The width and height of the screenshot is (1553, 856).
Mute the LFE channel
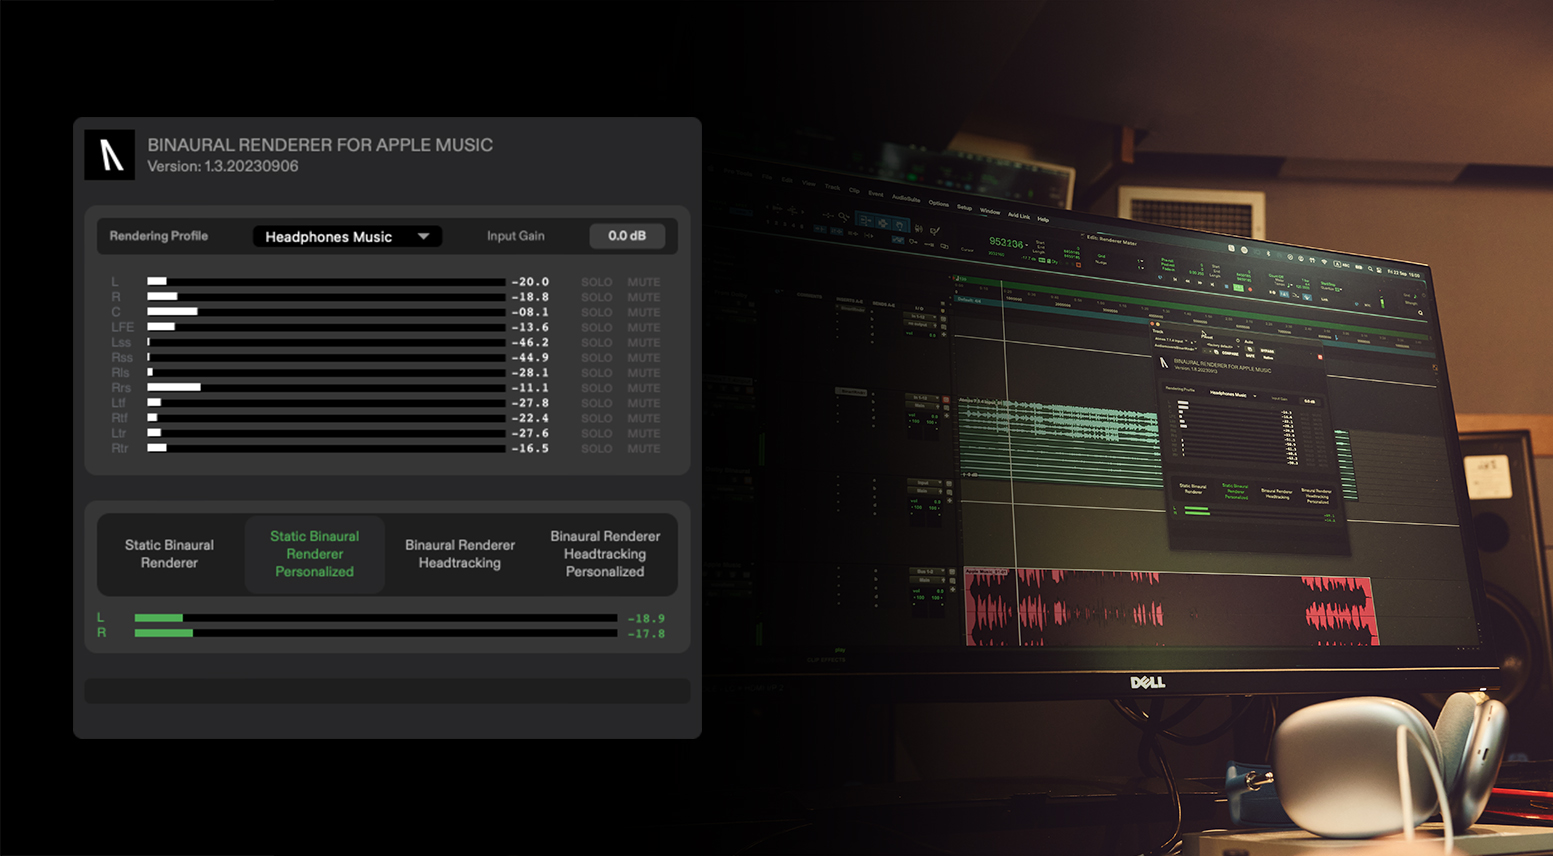coord(644,327)
